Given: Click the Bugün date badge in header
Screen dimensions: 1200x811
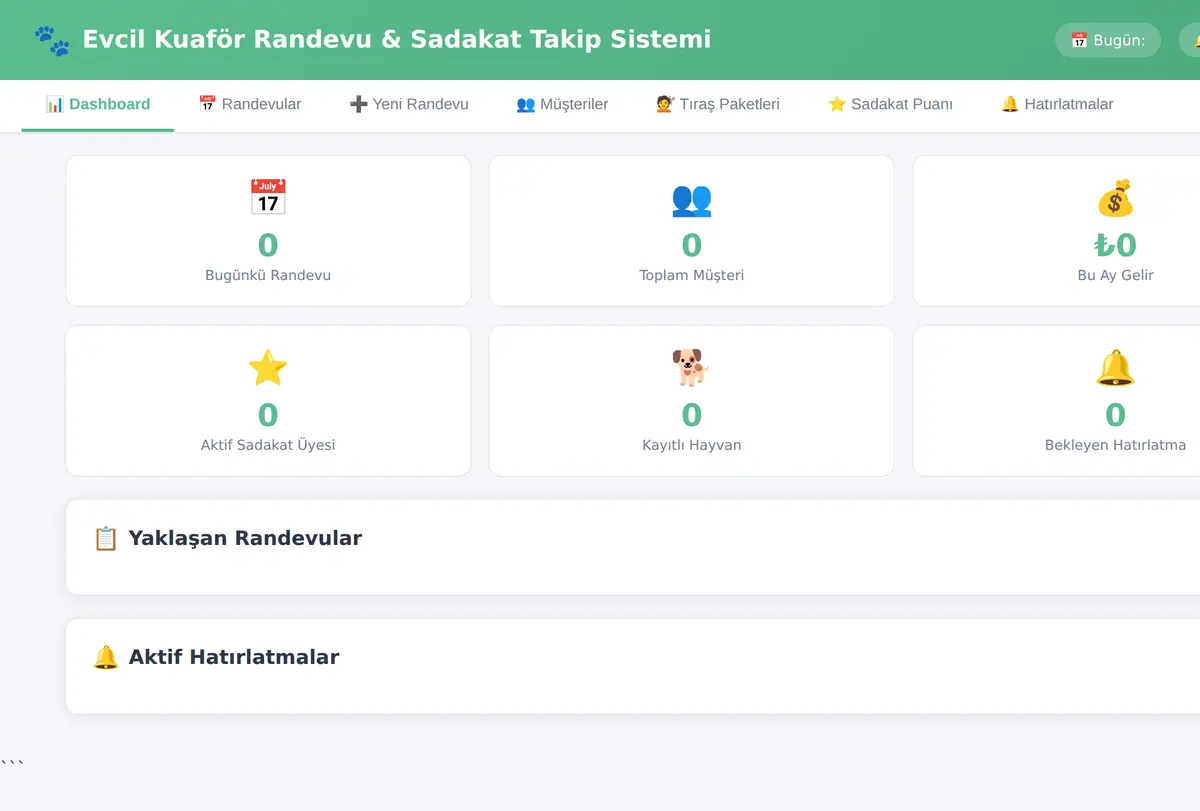Looking at the screenshot, I should [1108, 40].
